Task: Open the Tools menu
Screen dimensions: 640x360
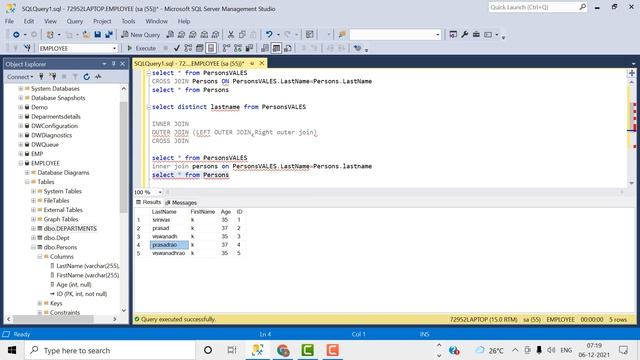Action: click(x=128, y=21)
